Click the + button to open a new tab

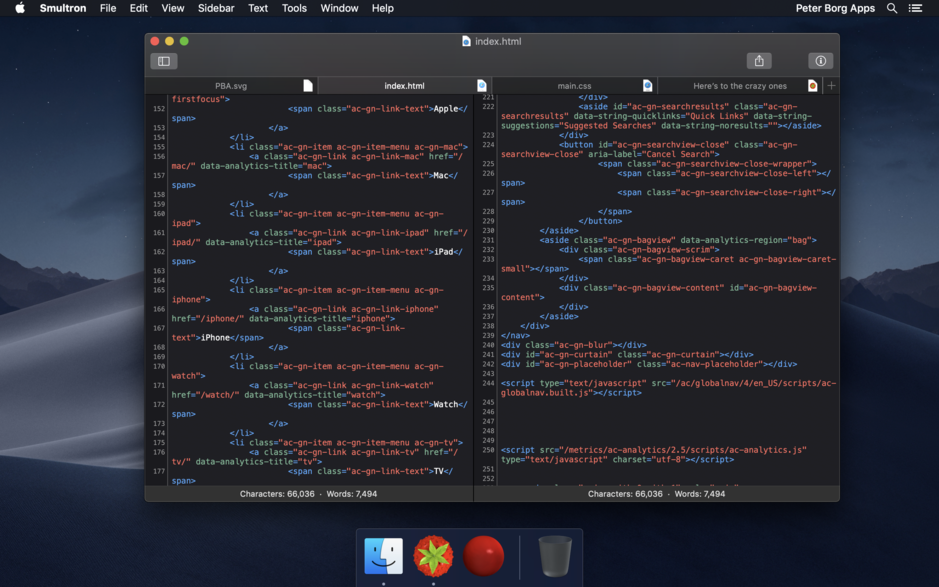pos(831,85)
